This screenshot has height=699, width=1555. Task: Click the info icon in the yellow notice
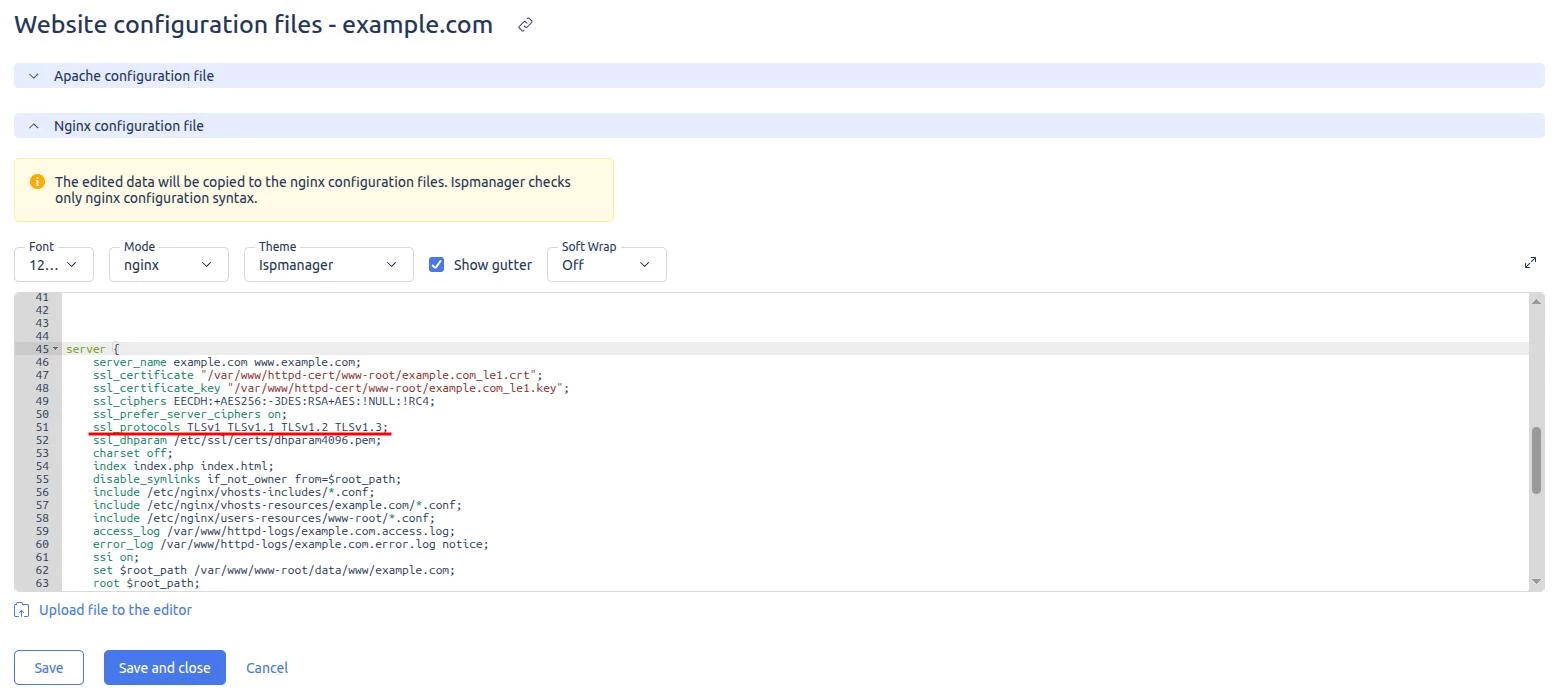pyautogui.click(x=37, y=182)
